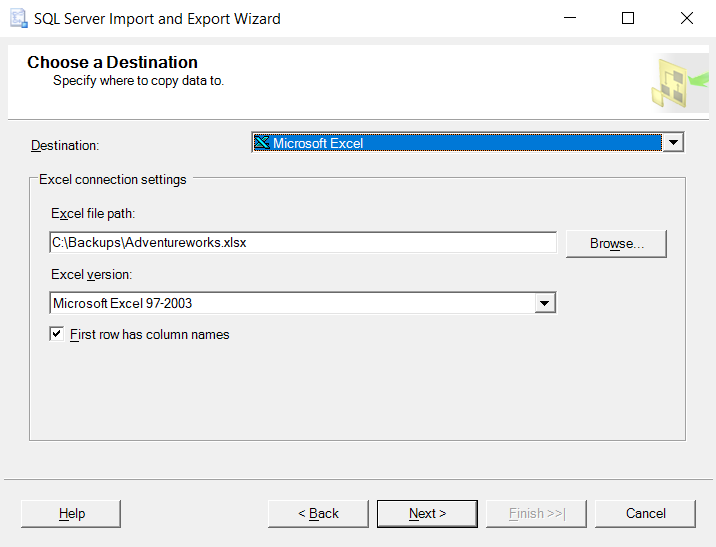716x547 pixels.
Task: Select the Microsoft Excel destination combo box
Action: [468, 142]
